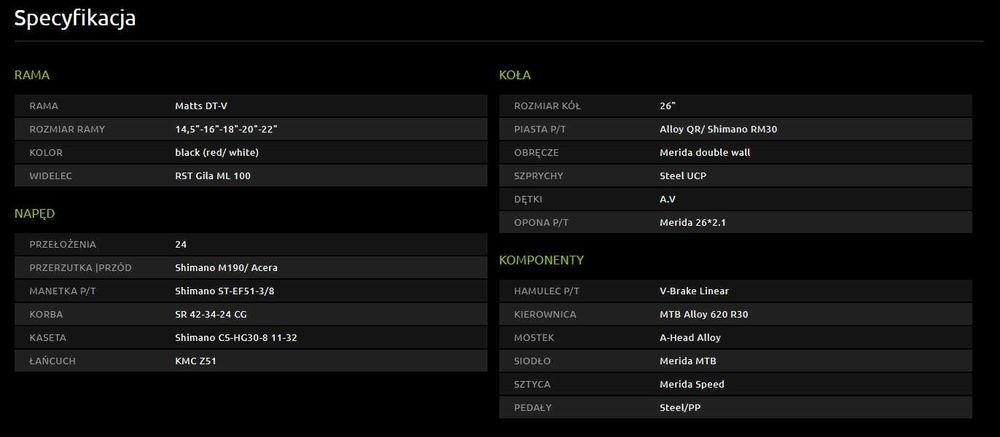Click the 'OPONA P/T' label
1000x437 pixels.
pos(540,223)
